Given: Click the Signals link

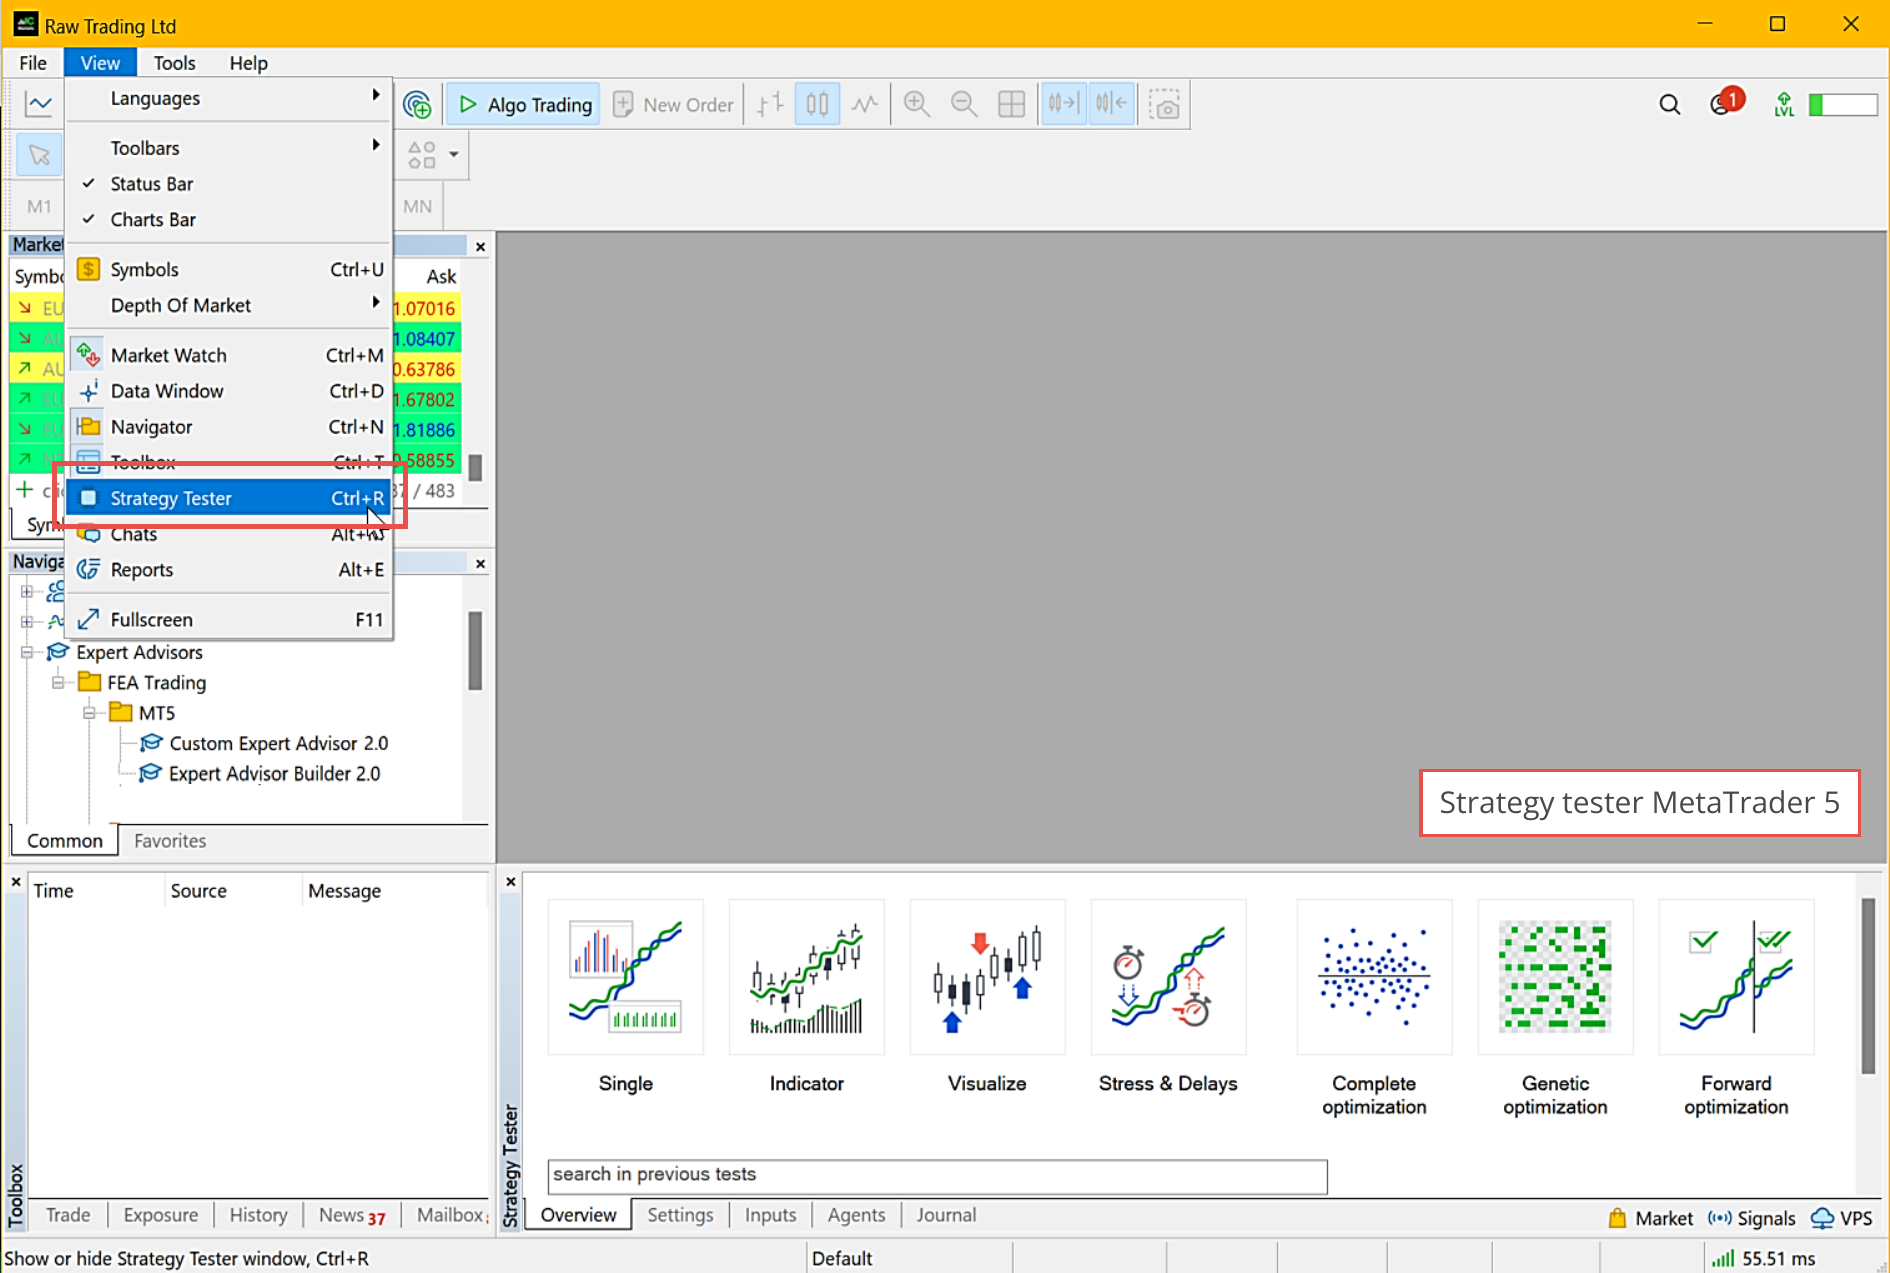Looking at the screenshot, I should pyautogui.click(x=1752, y=1218).
